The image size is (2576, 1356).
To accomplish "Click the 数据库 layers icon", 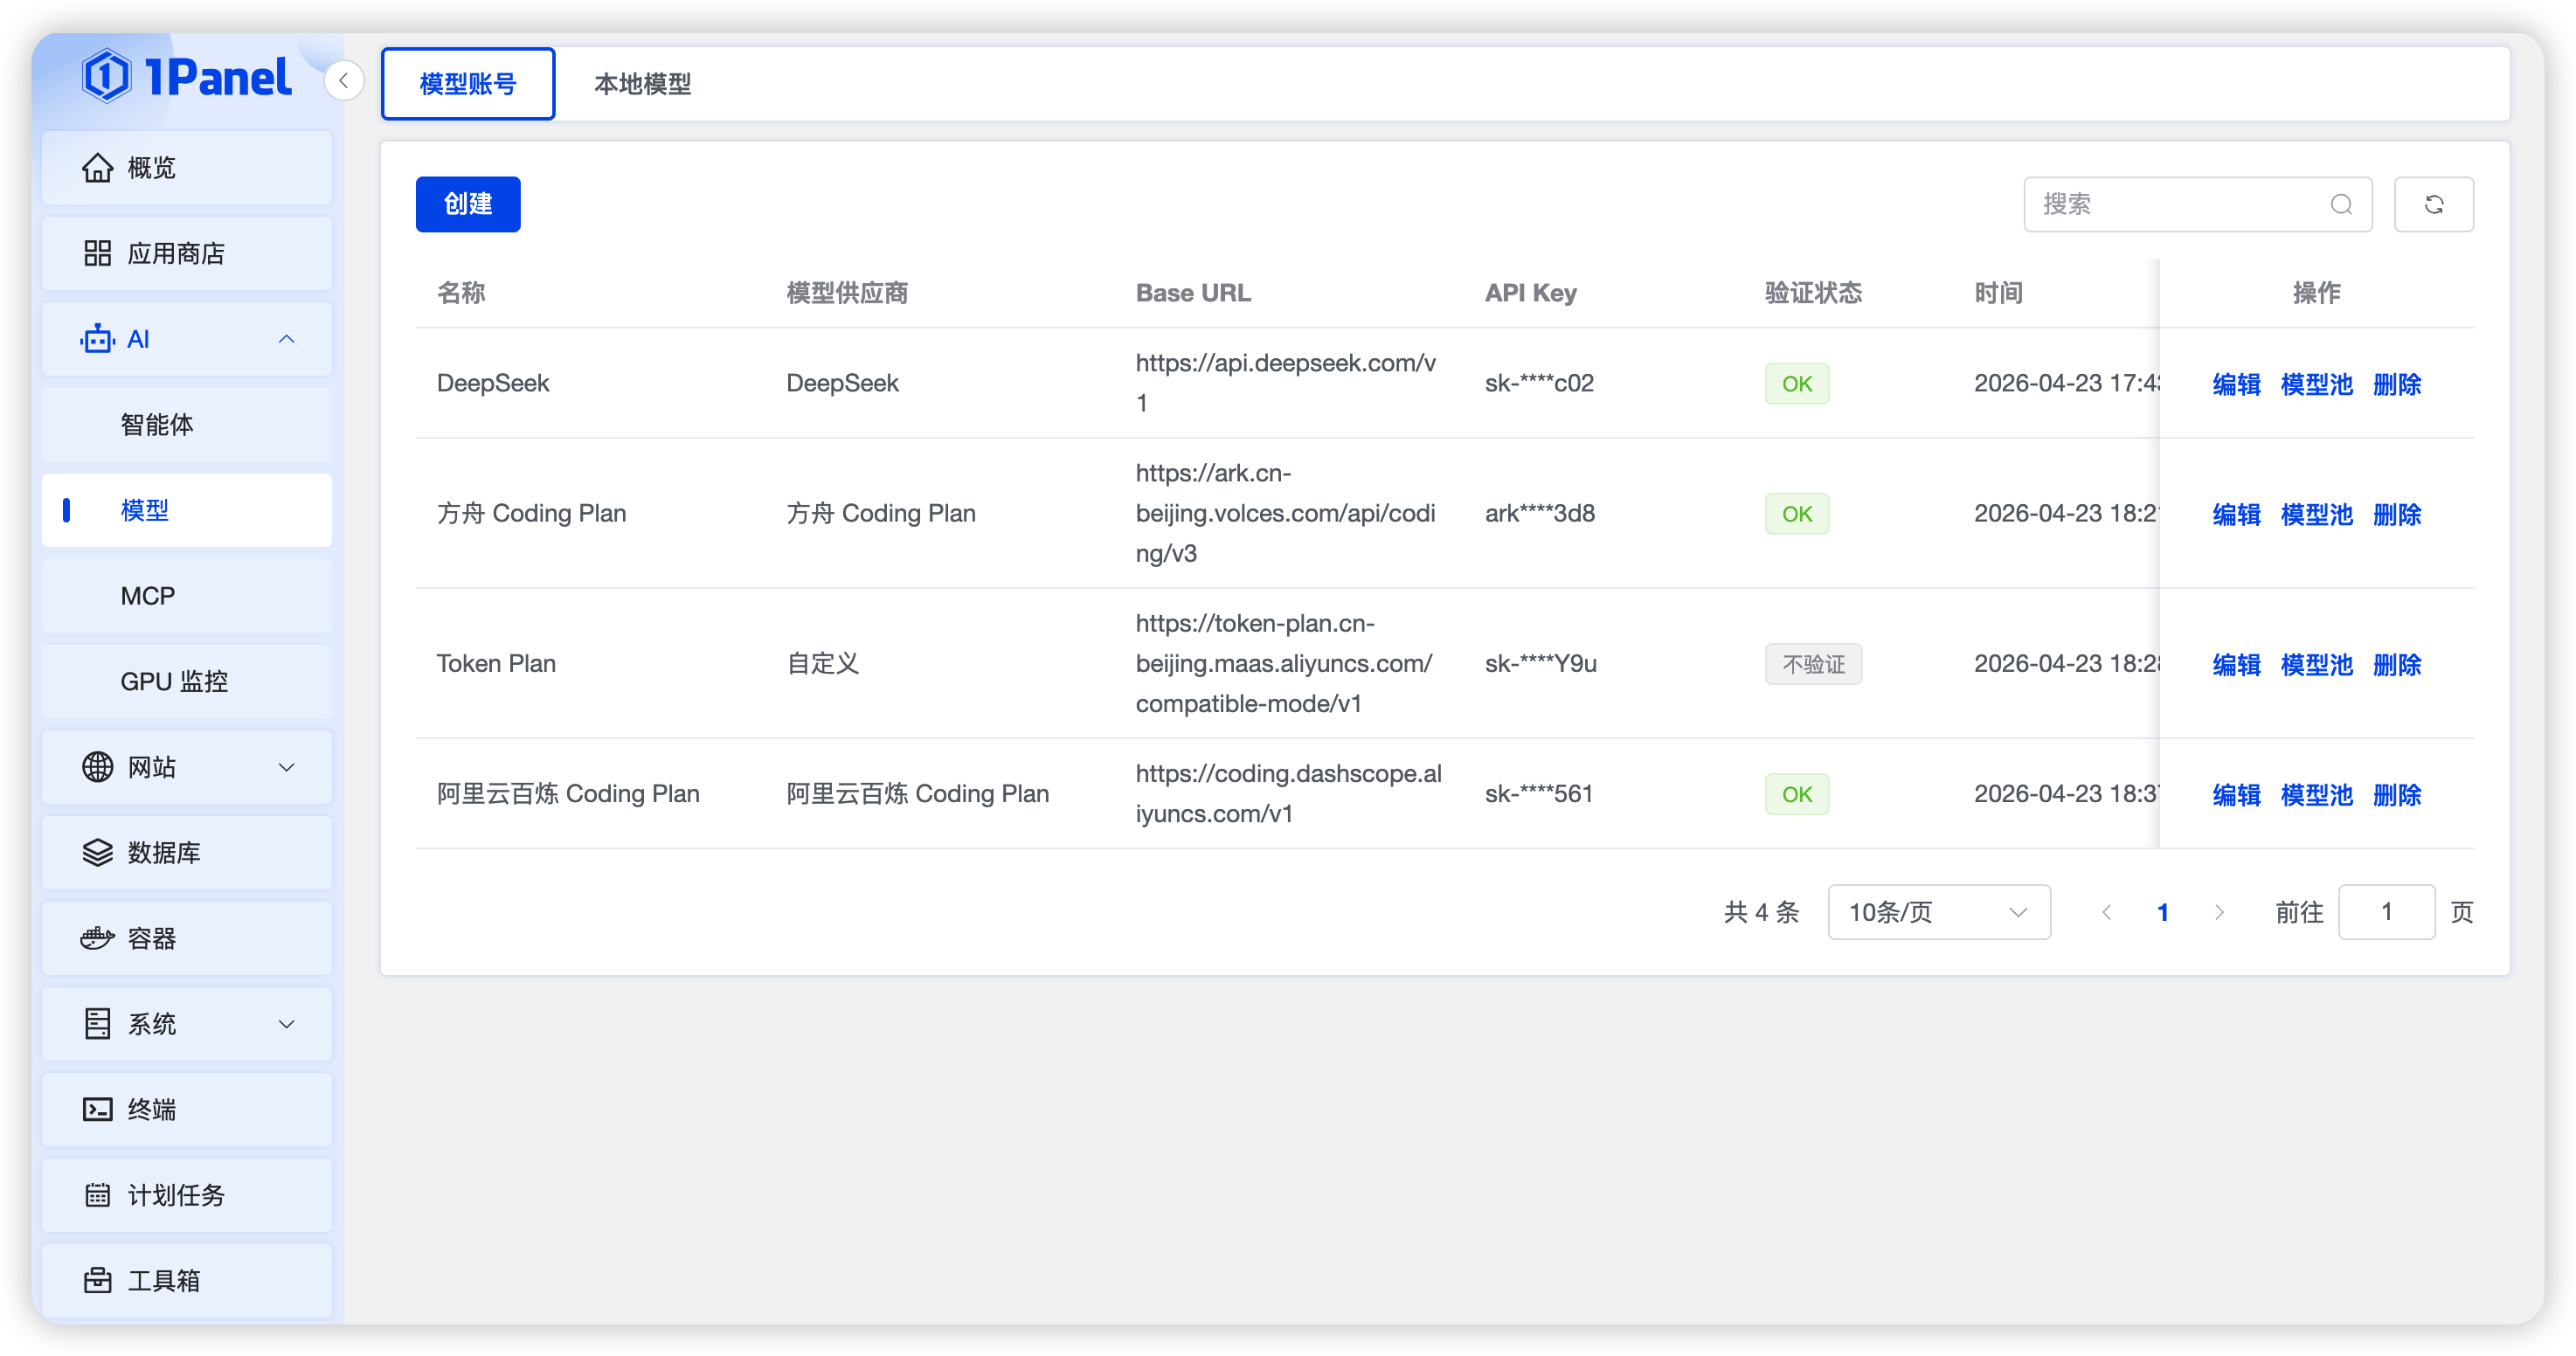I will (x=97, y=853).
